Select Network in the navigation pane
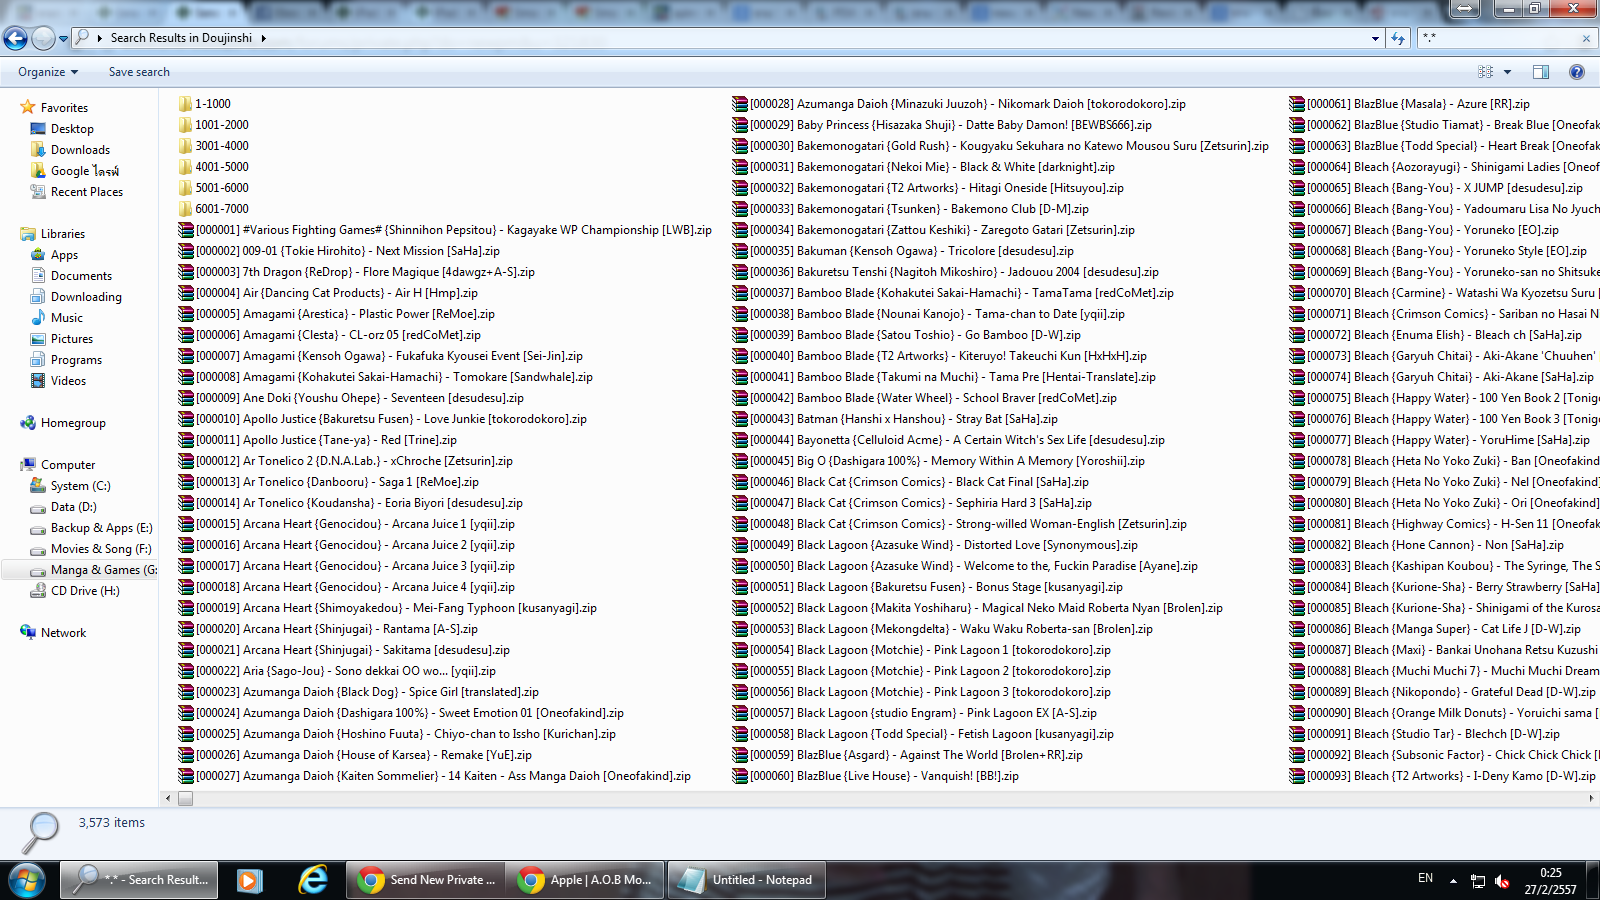This screenshot has width=1600, height=900. point(63,633)
